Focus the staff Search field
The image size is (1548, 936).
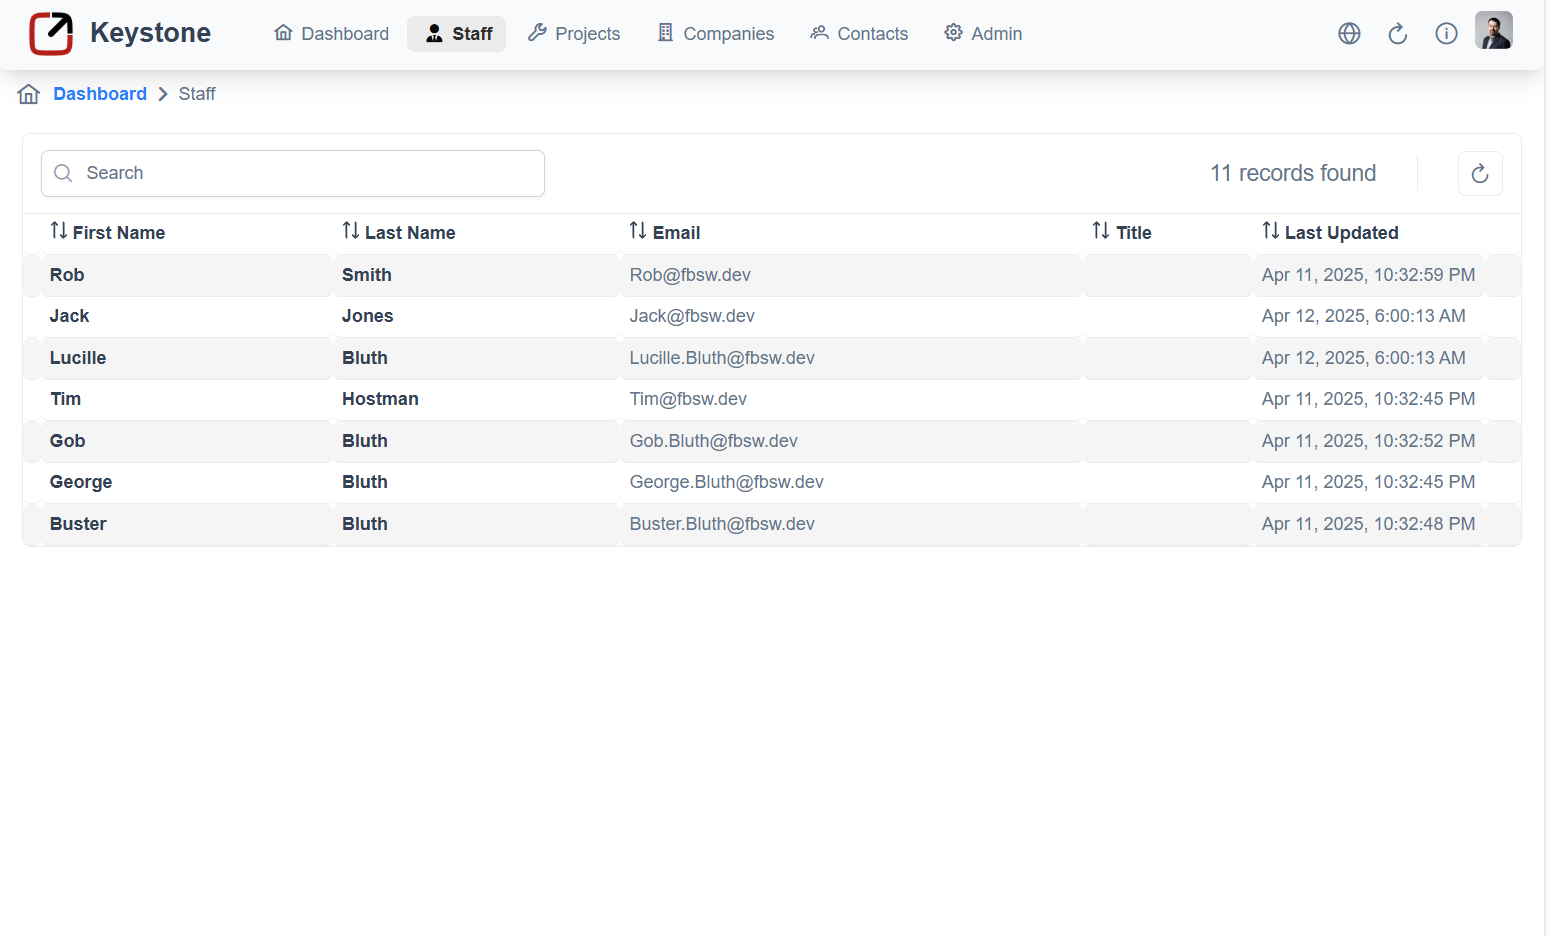pos(293,174)
